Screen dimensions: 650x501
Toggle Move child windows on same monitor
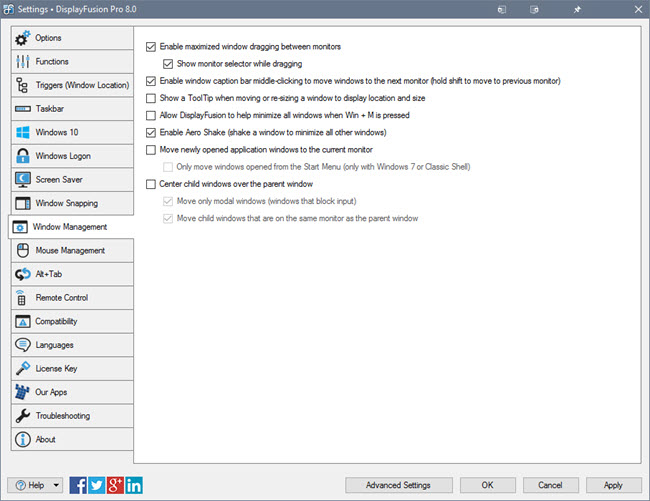pyautogui.click(x=168, y=218)
